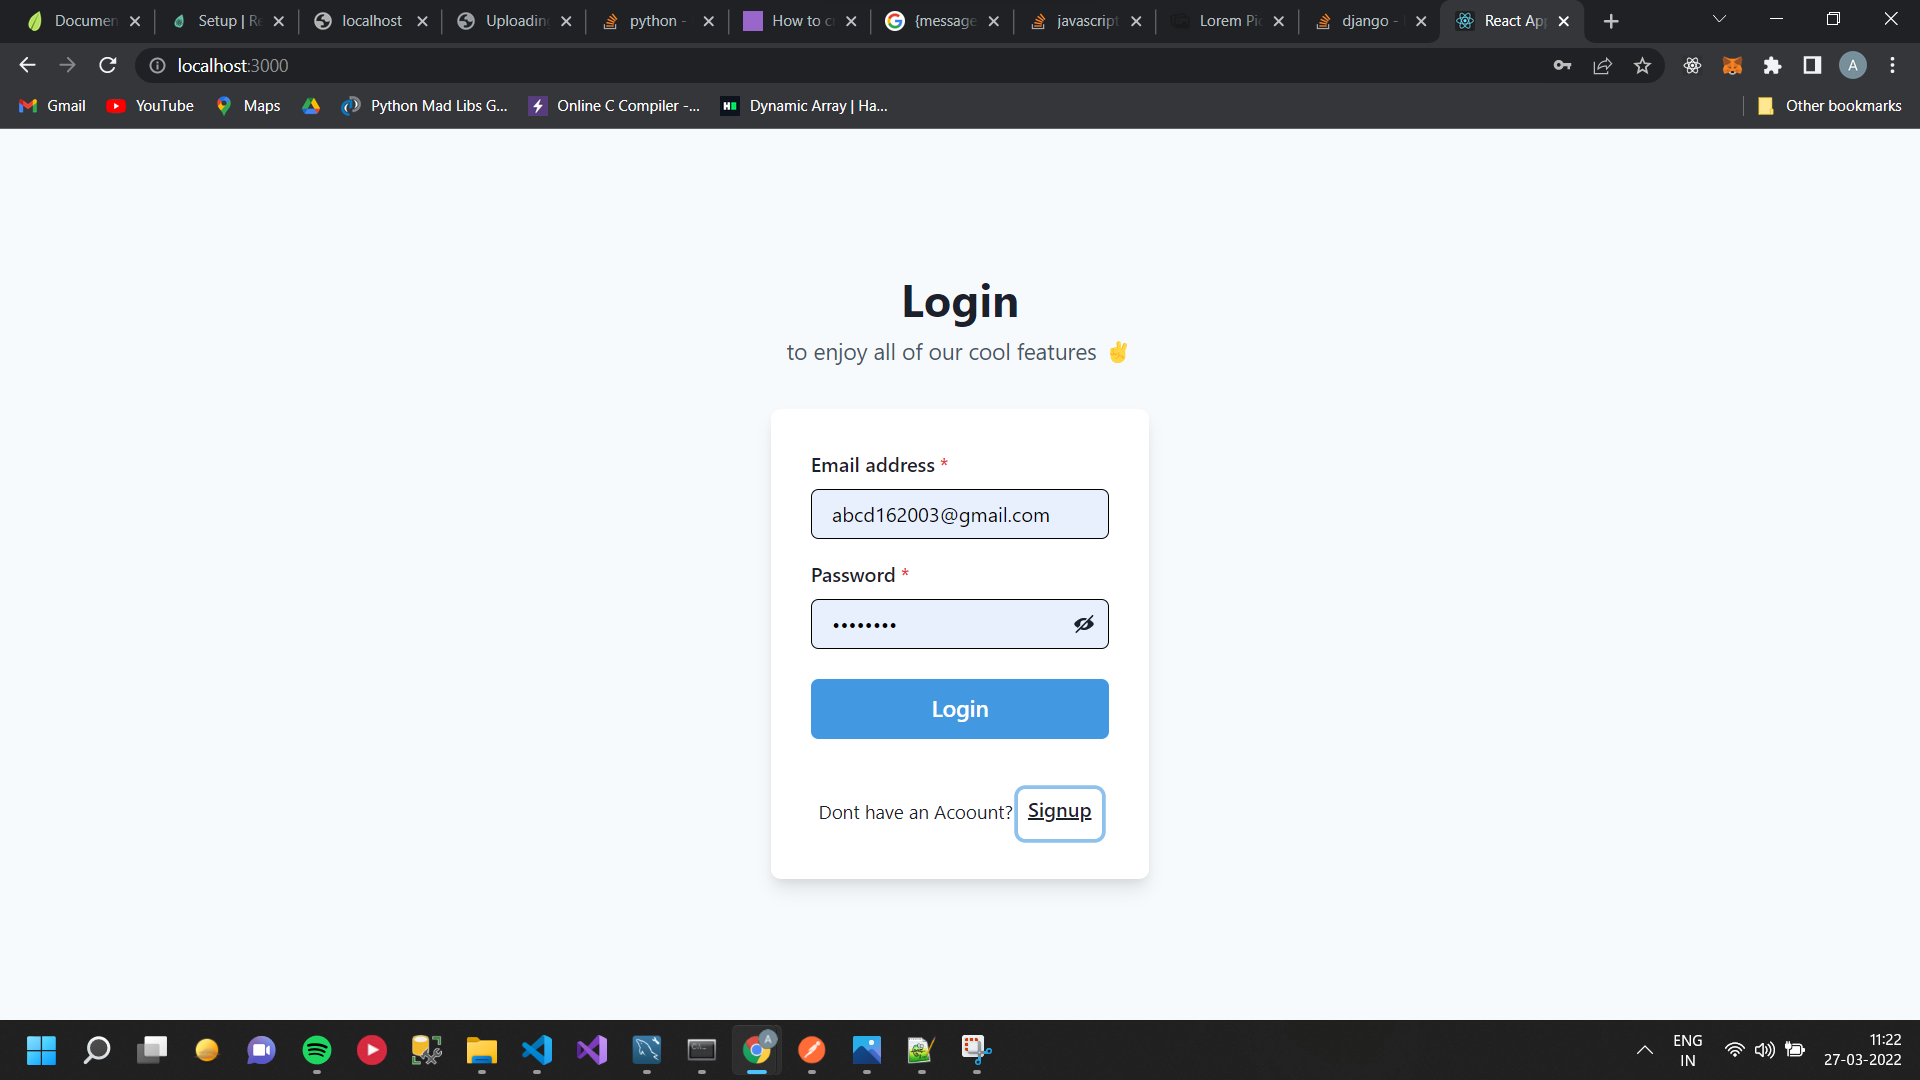Image resolution: width=1920 pixels, height=1080 pixels.
Task: Open the MetaMask extension
Action: coord(1733,65)
